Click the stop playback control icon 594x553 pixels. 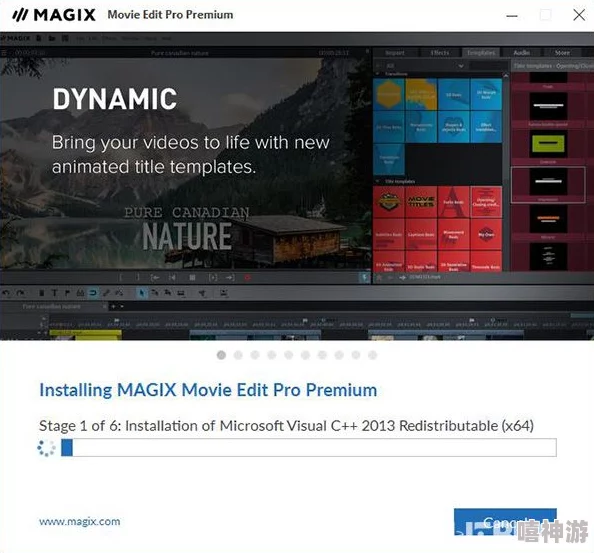(x=192, y=278)
